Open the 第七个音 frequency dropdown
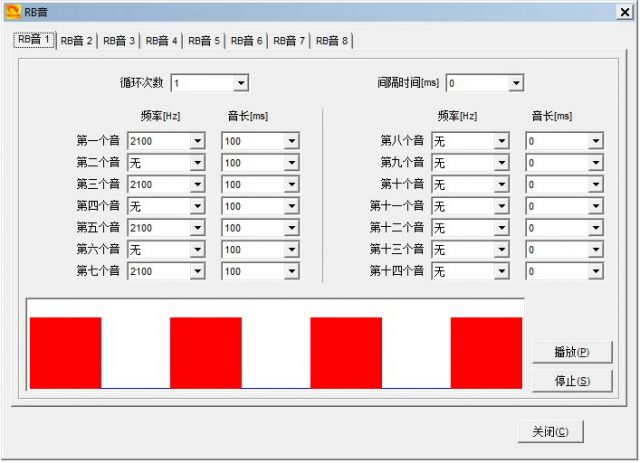640x463 pixels. 198,271
